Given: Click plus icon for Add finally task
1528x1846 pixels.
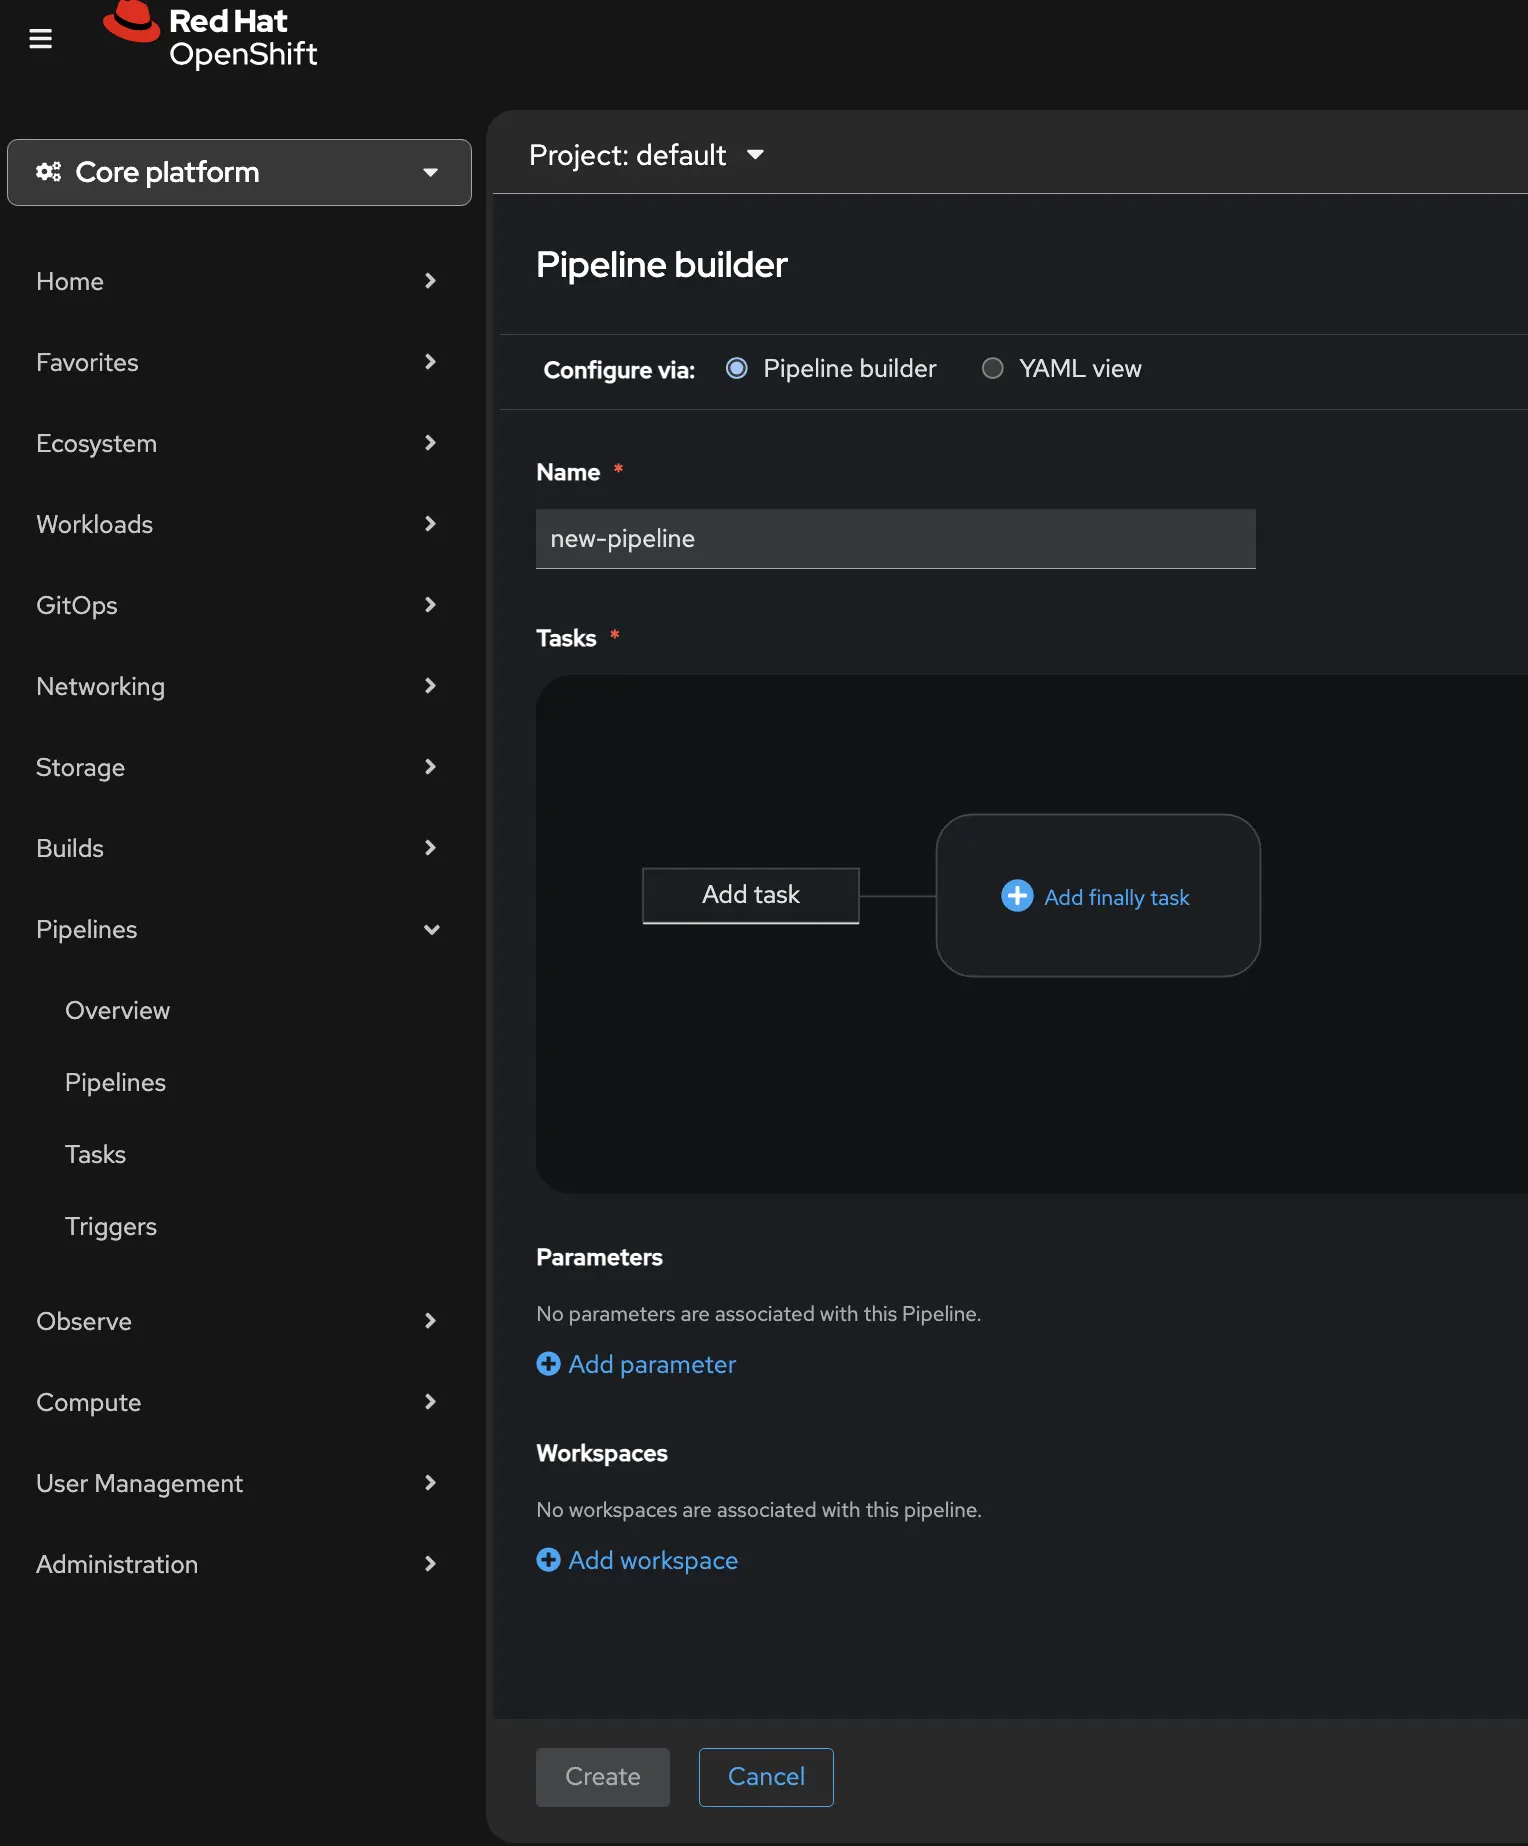Looking at the screenshot, I should pyautogui.click(x=1017, y=896).
